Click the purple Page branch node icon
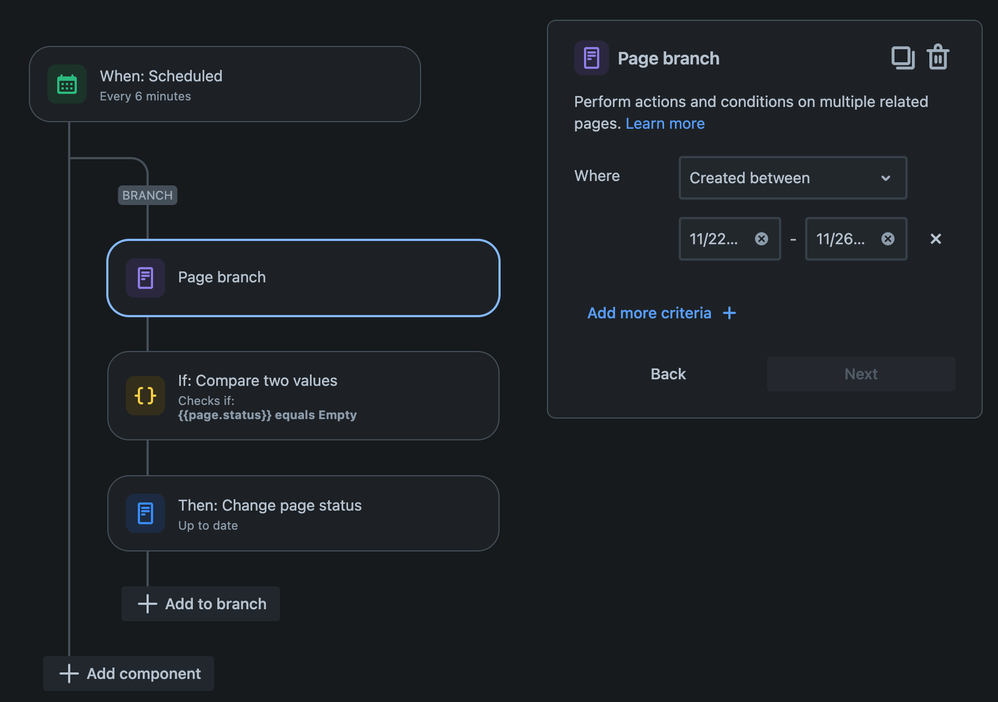998x702 pixels. pos(145,278)
